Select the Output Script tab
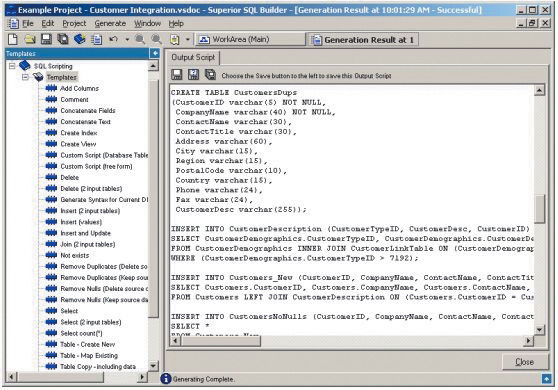Image resolution: width=558 pixels, height=390 pixels. pos(193,57)
